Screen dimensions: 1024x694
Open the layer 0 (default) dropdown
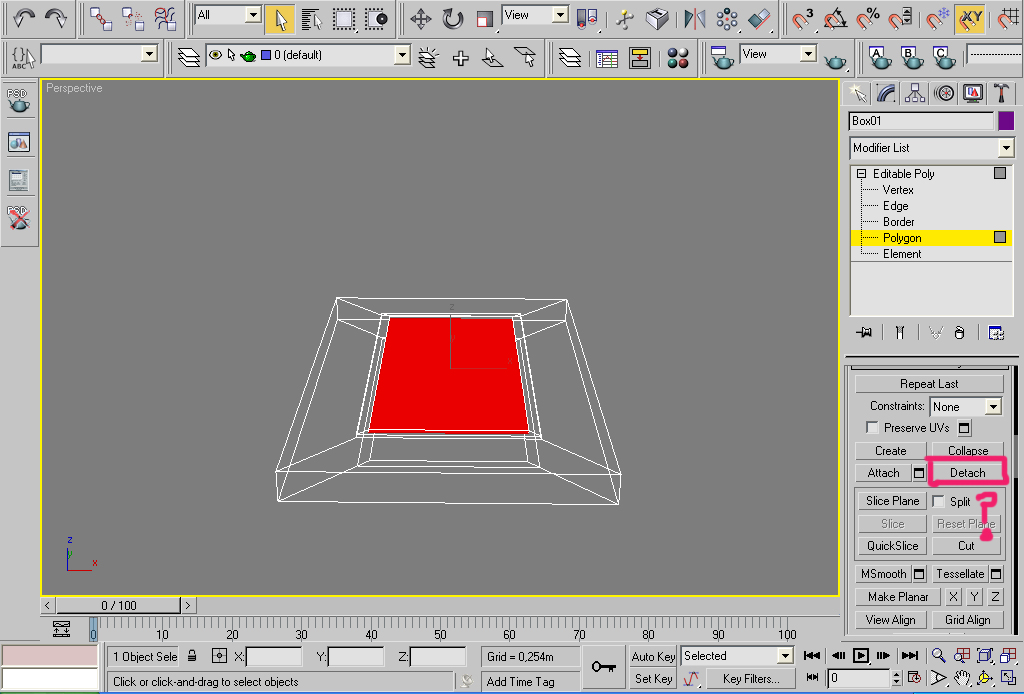pos(308,55)
